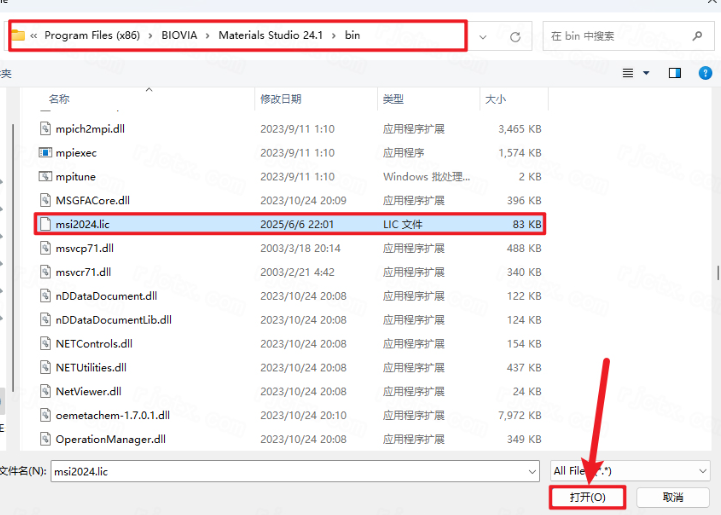Expand the view options dropdown arrow

[x=647, y=73]
